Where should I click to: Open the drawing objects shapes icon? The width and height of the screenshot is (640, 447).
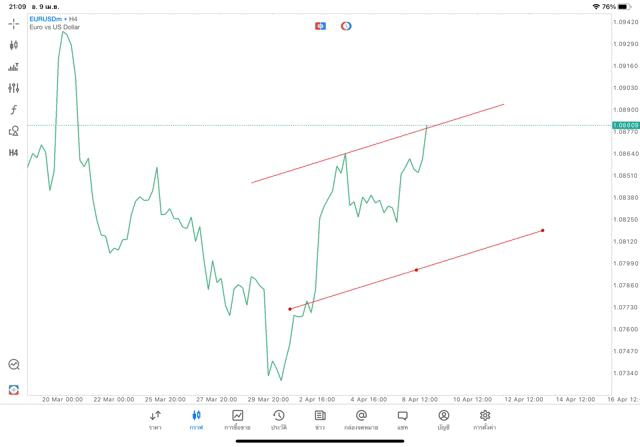coord(13,130)
